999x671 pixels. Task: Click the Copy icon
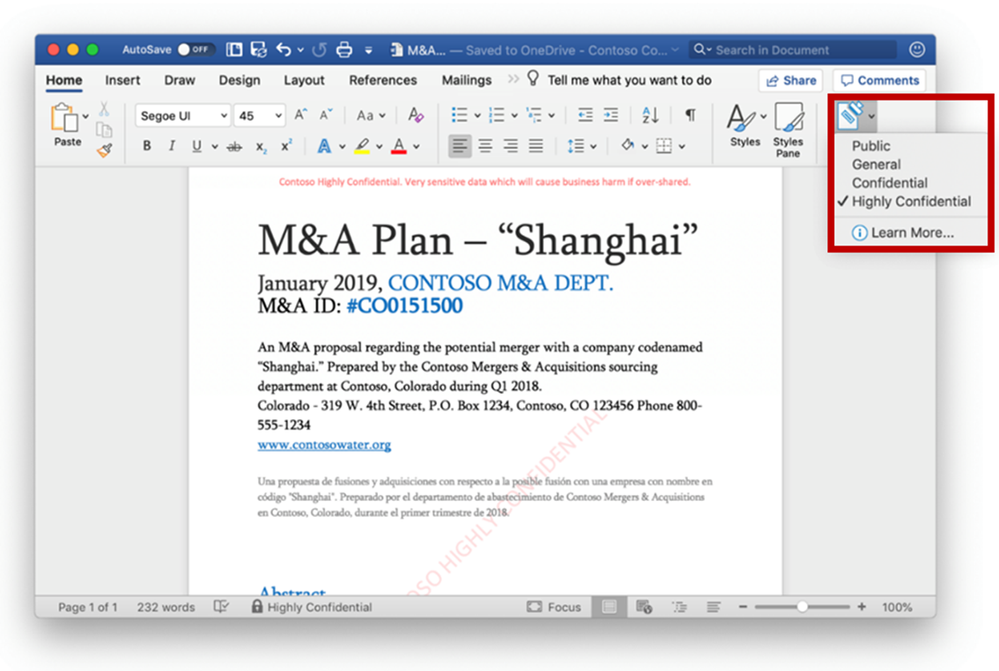(104, 130)
